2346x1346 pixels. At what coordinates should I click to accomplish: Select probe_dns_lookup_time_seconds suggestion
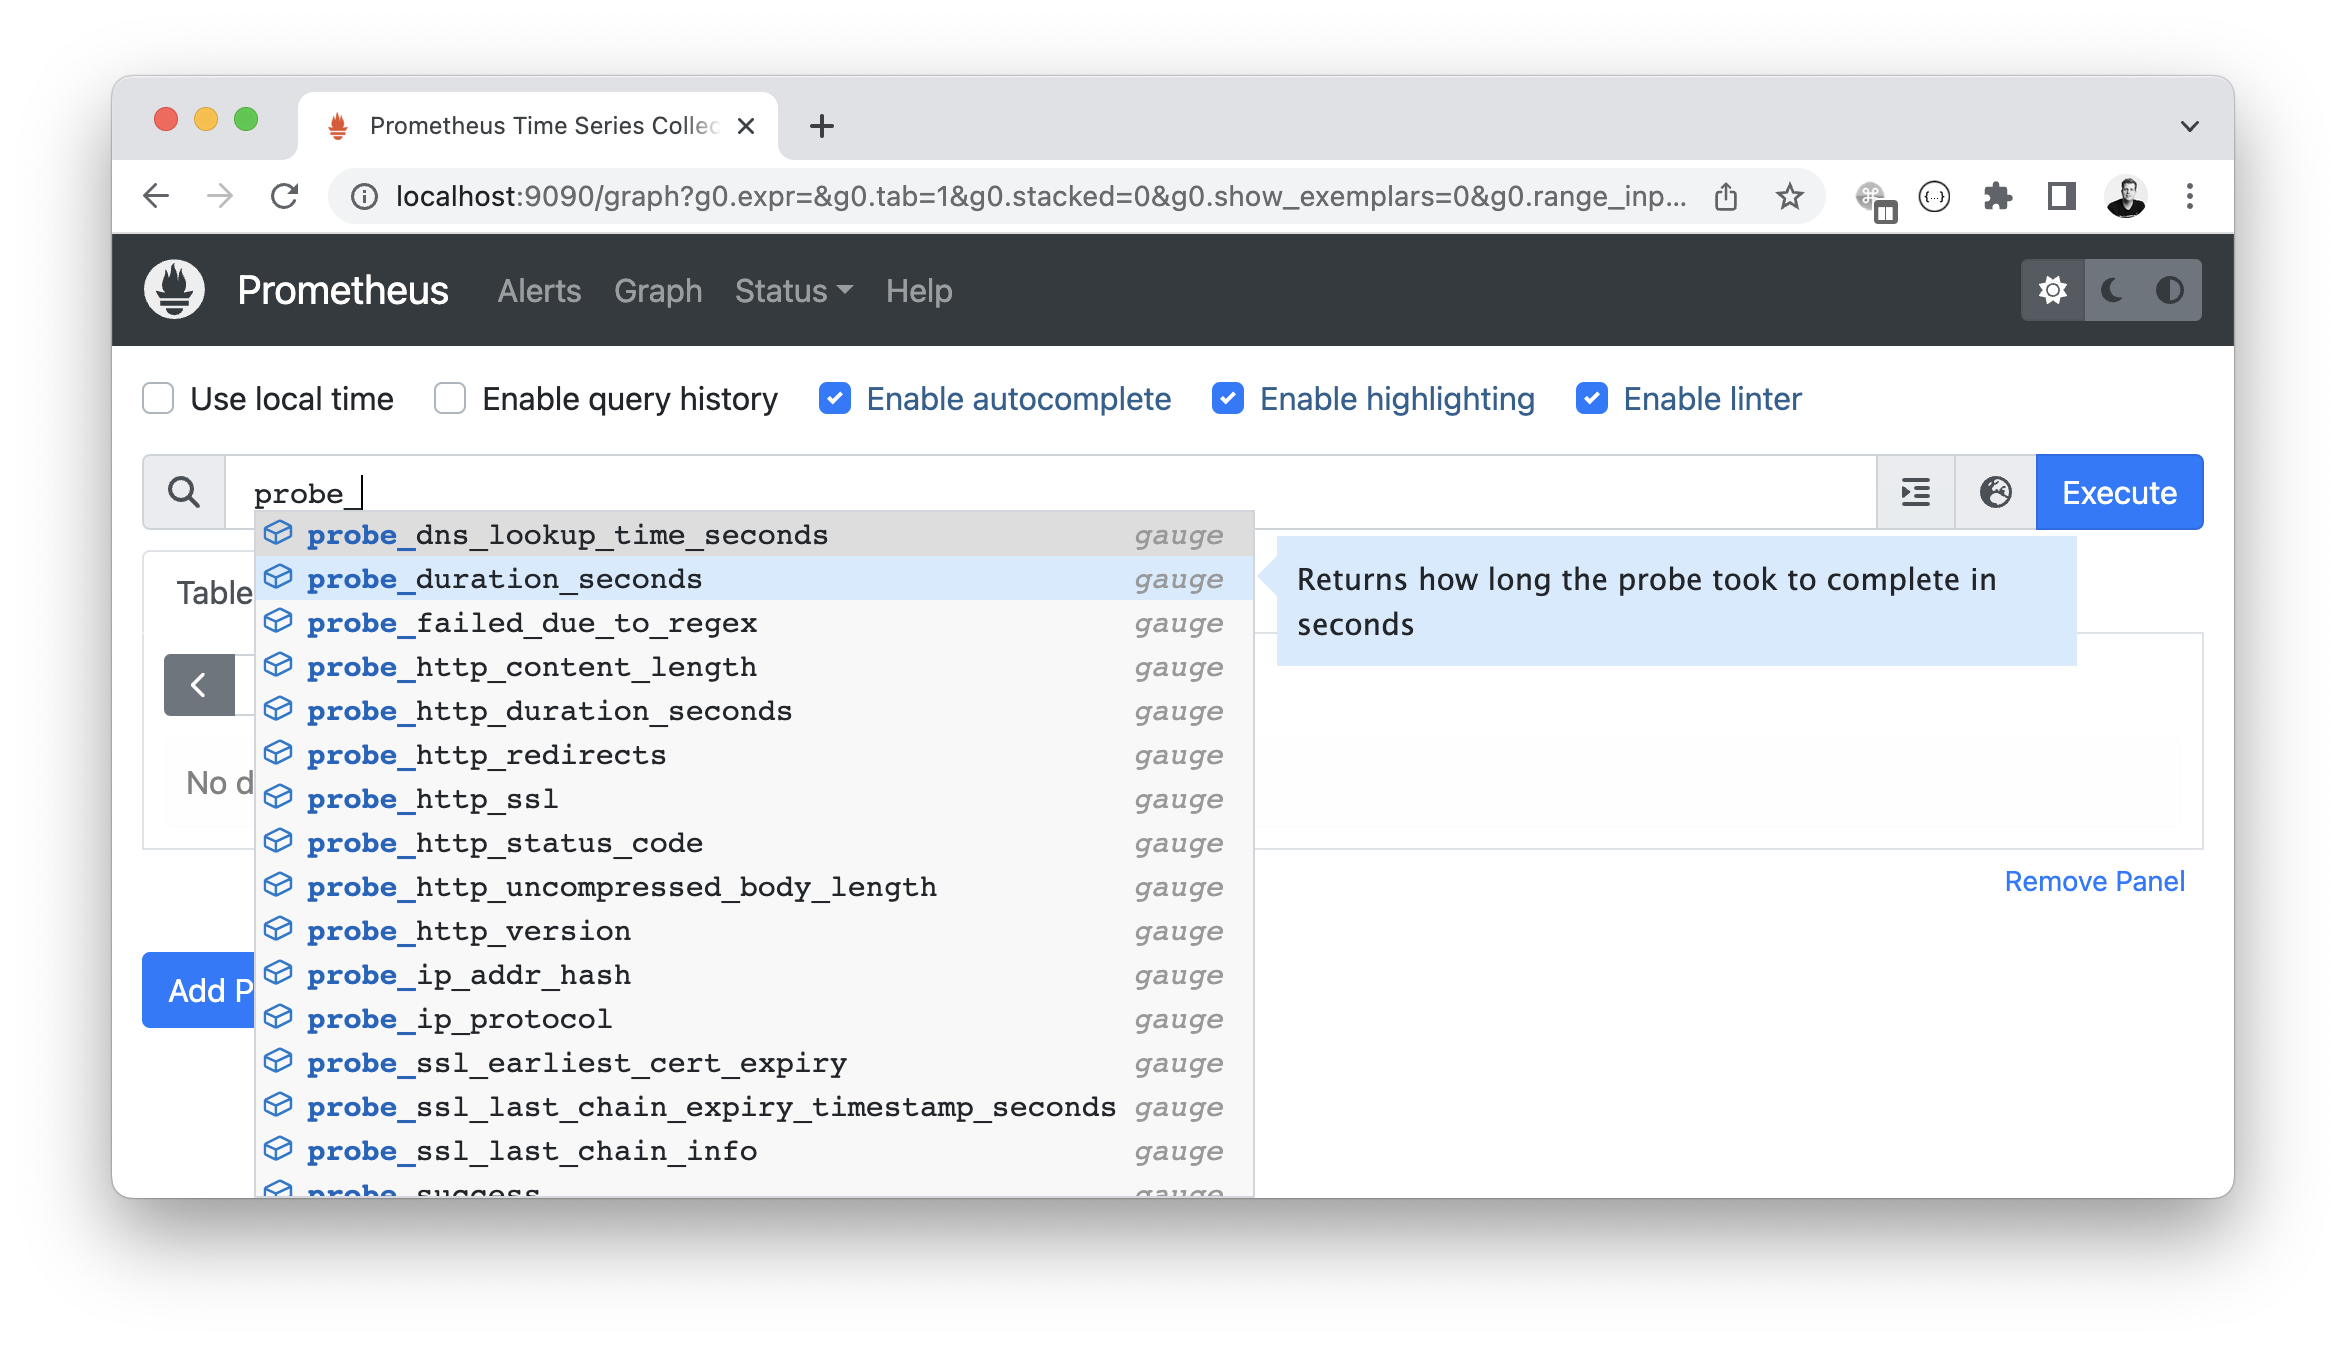pos(755,535)
